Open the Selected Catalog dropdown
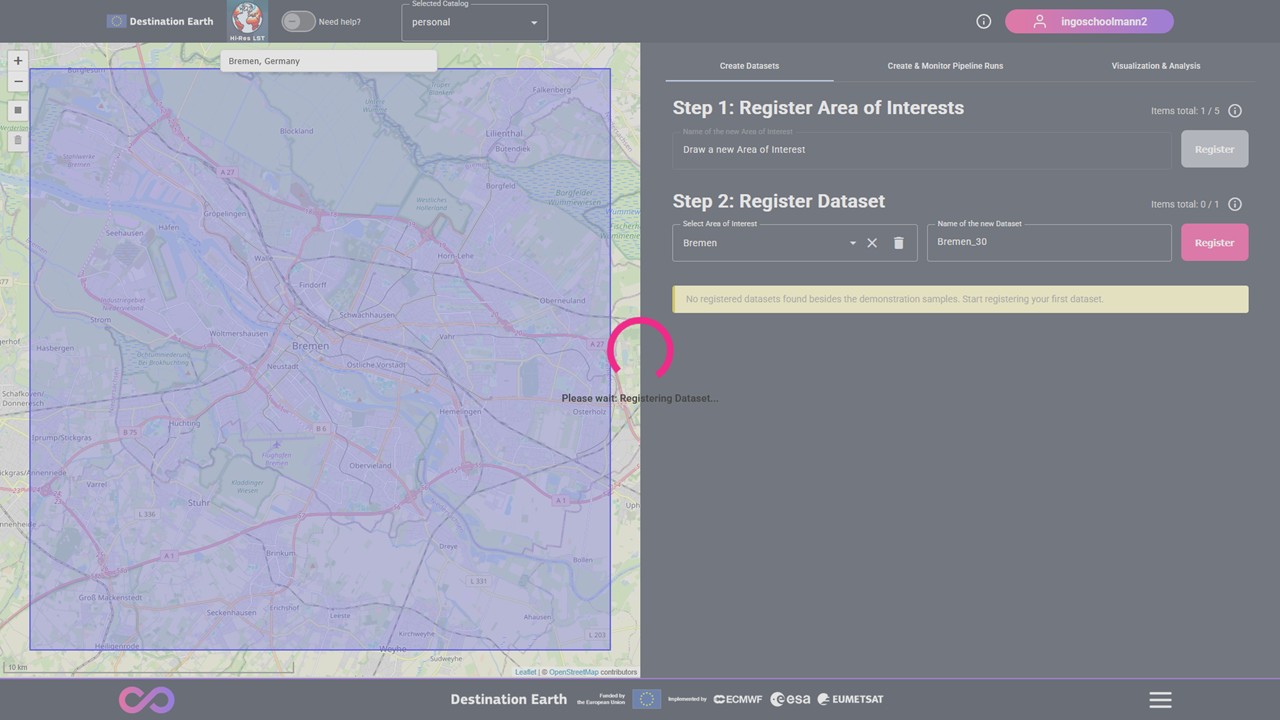The image size is (1280, 720). pyautogui.click(x=474, y=22)
